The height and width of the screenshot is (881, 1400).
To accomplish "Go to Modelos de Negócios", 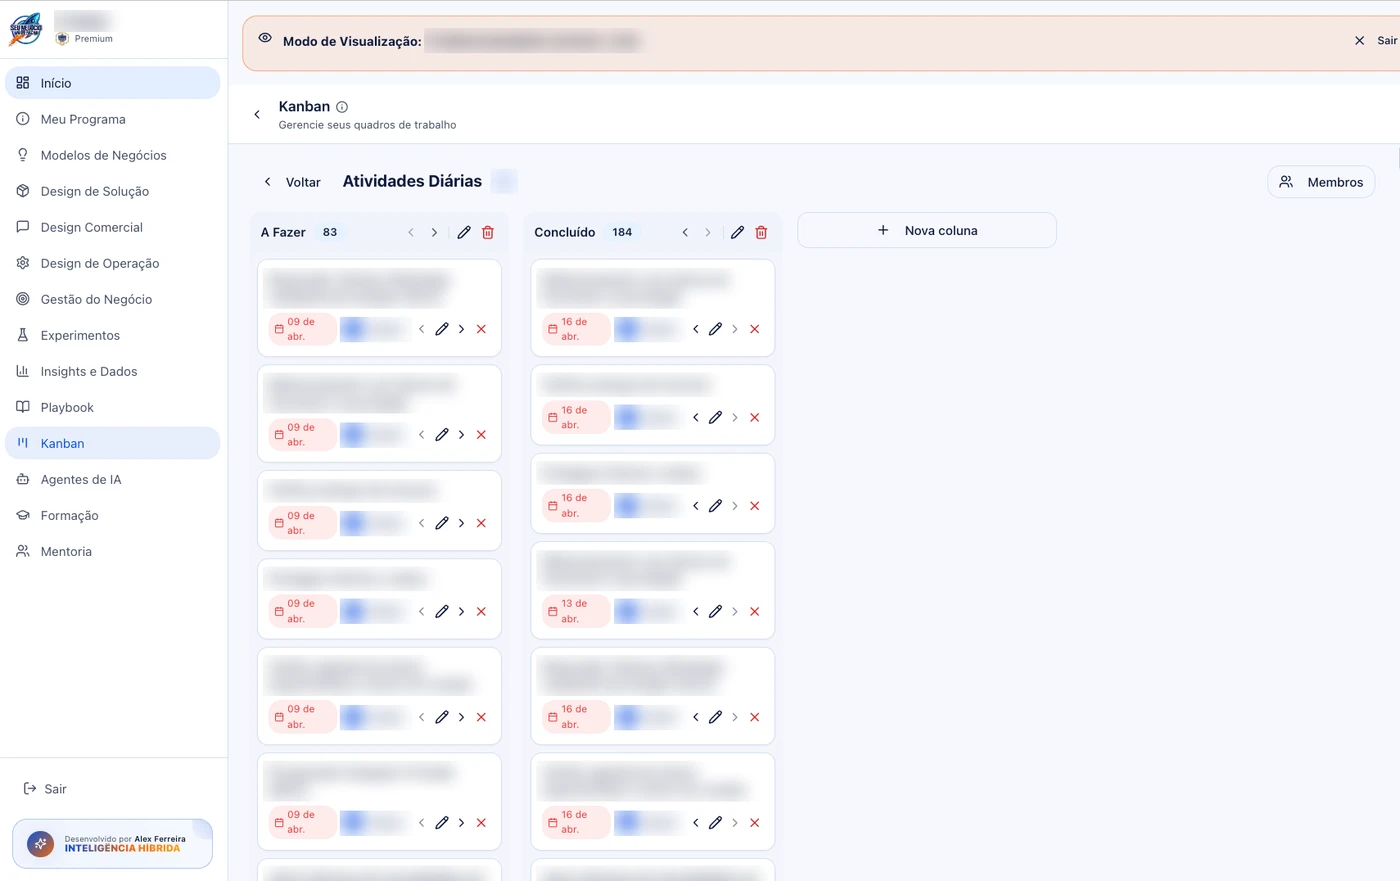I will tap(112, 155).
